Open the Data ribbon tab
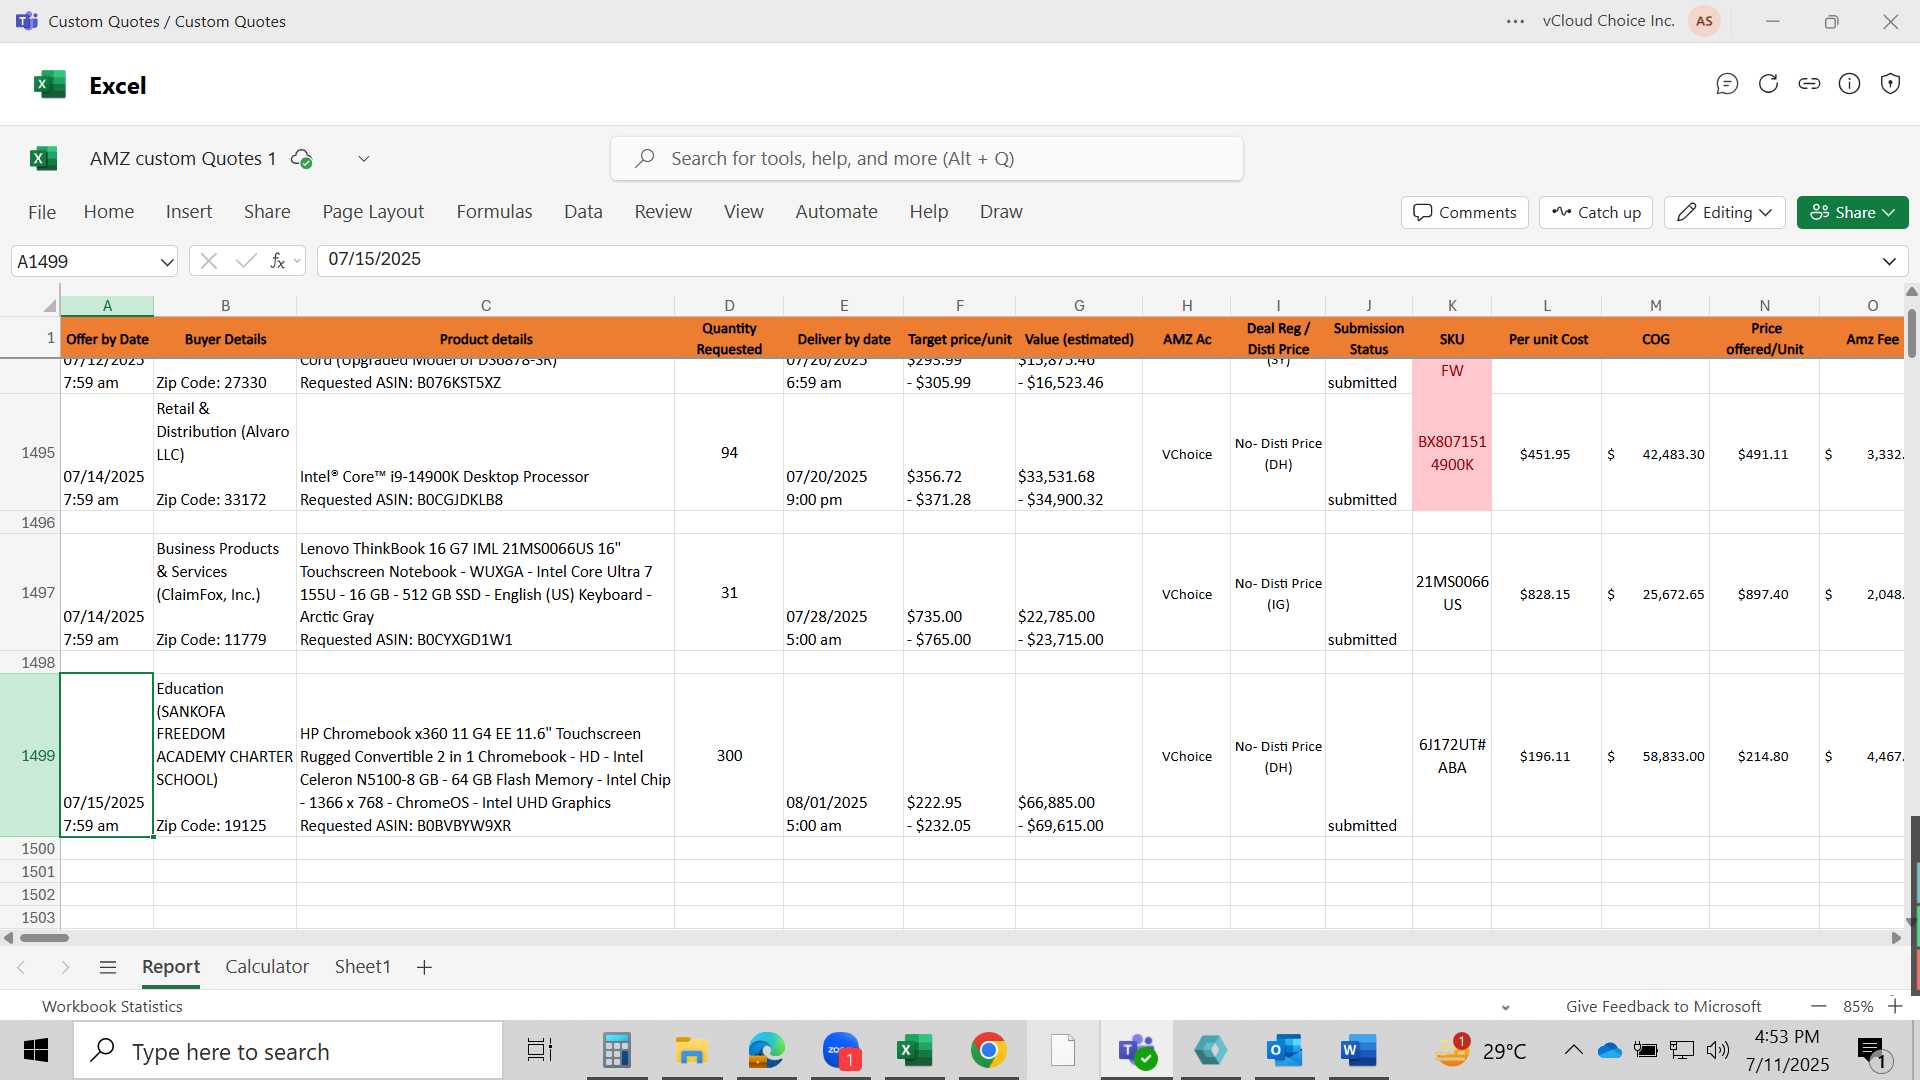This screenshot has width=1920, height=1080. pyautogui.click(x=583, y=212)
